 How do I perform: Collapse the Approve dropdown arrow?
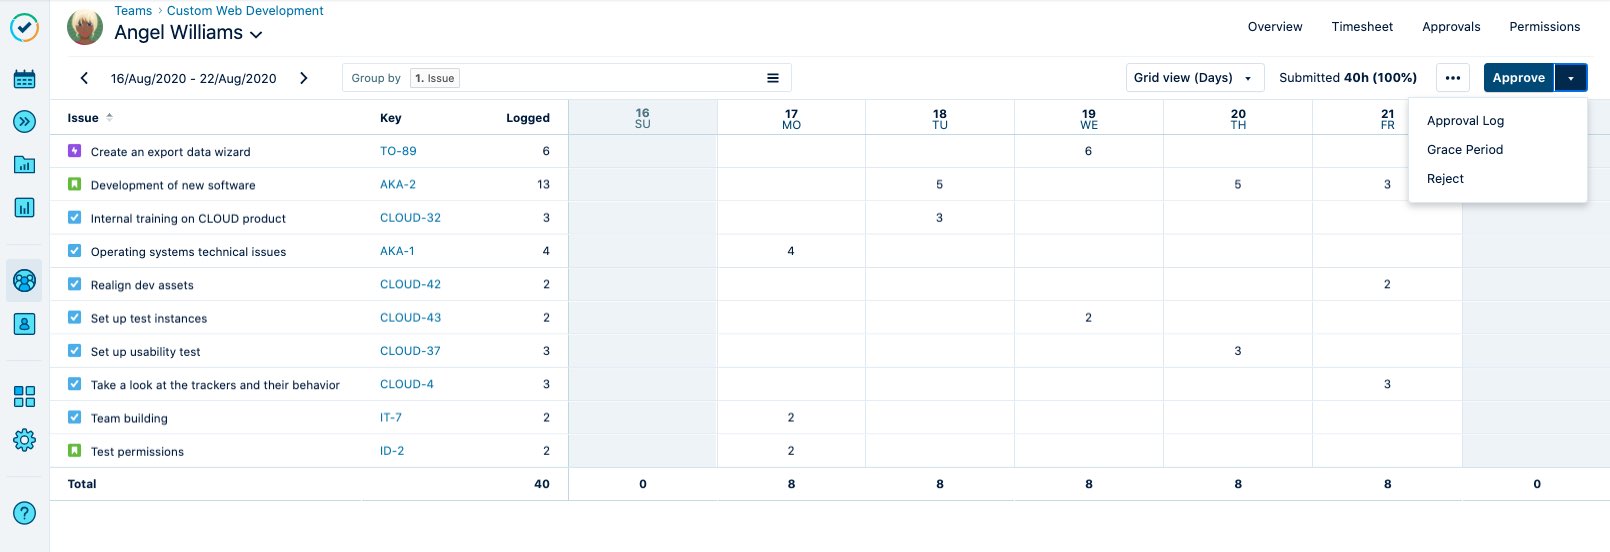click(x=1571, y=78)
